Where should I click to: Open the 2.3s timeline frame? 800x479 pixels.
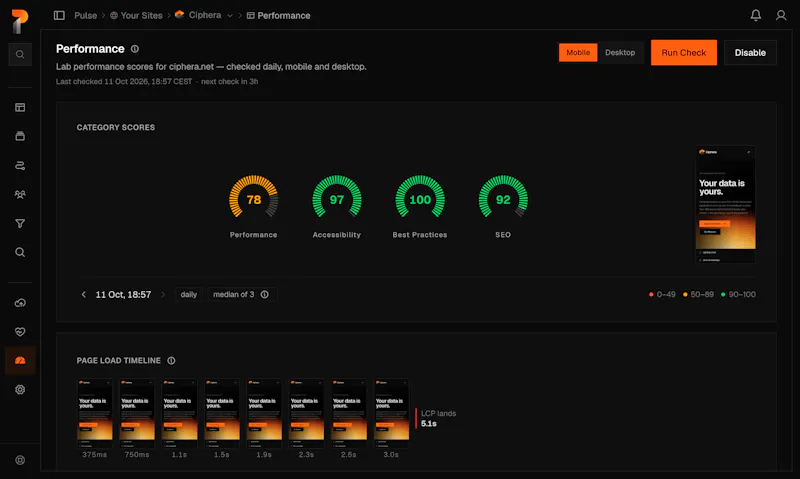(x=306, y=413)
